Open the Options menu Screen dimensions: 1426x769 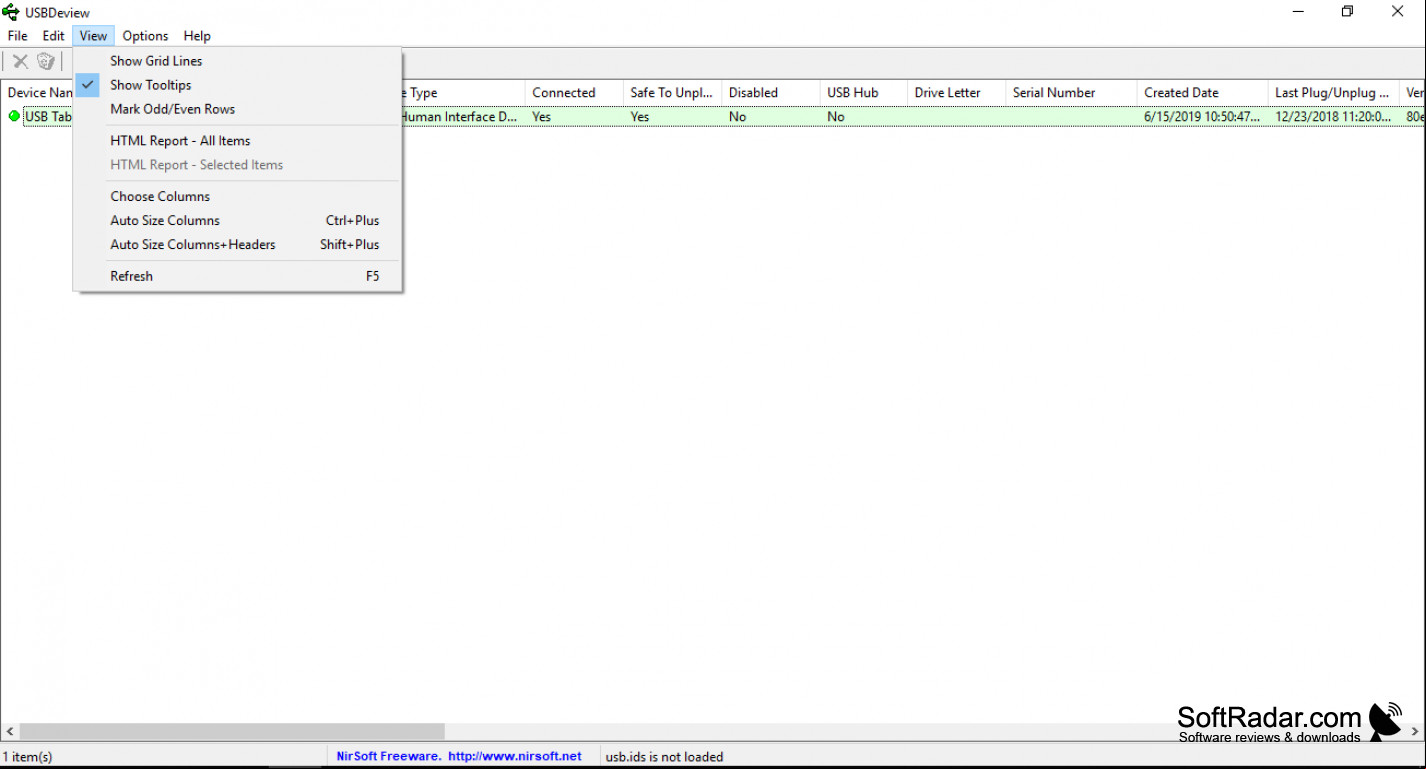[x=145, y=36]
